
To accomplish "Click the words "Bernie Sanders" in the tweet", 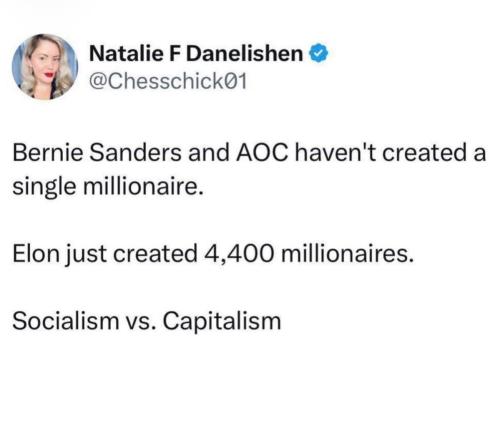I will tap(97, 153).
